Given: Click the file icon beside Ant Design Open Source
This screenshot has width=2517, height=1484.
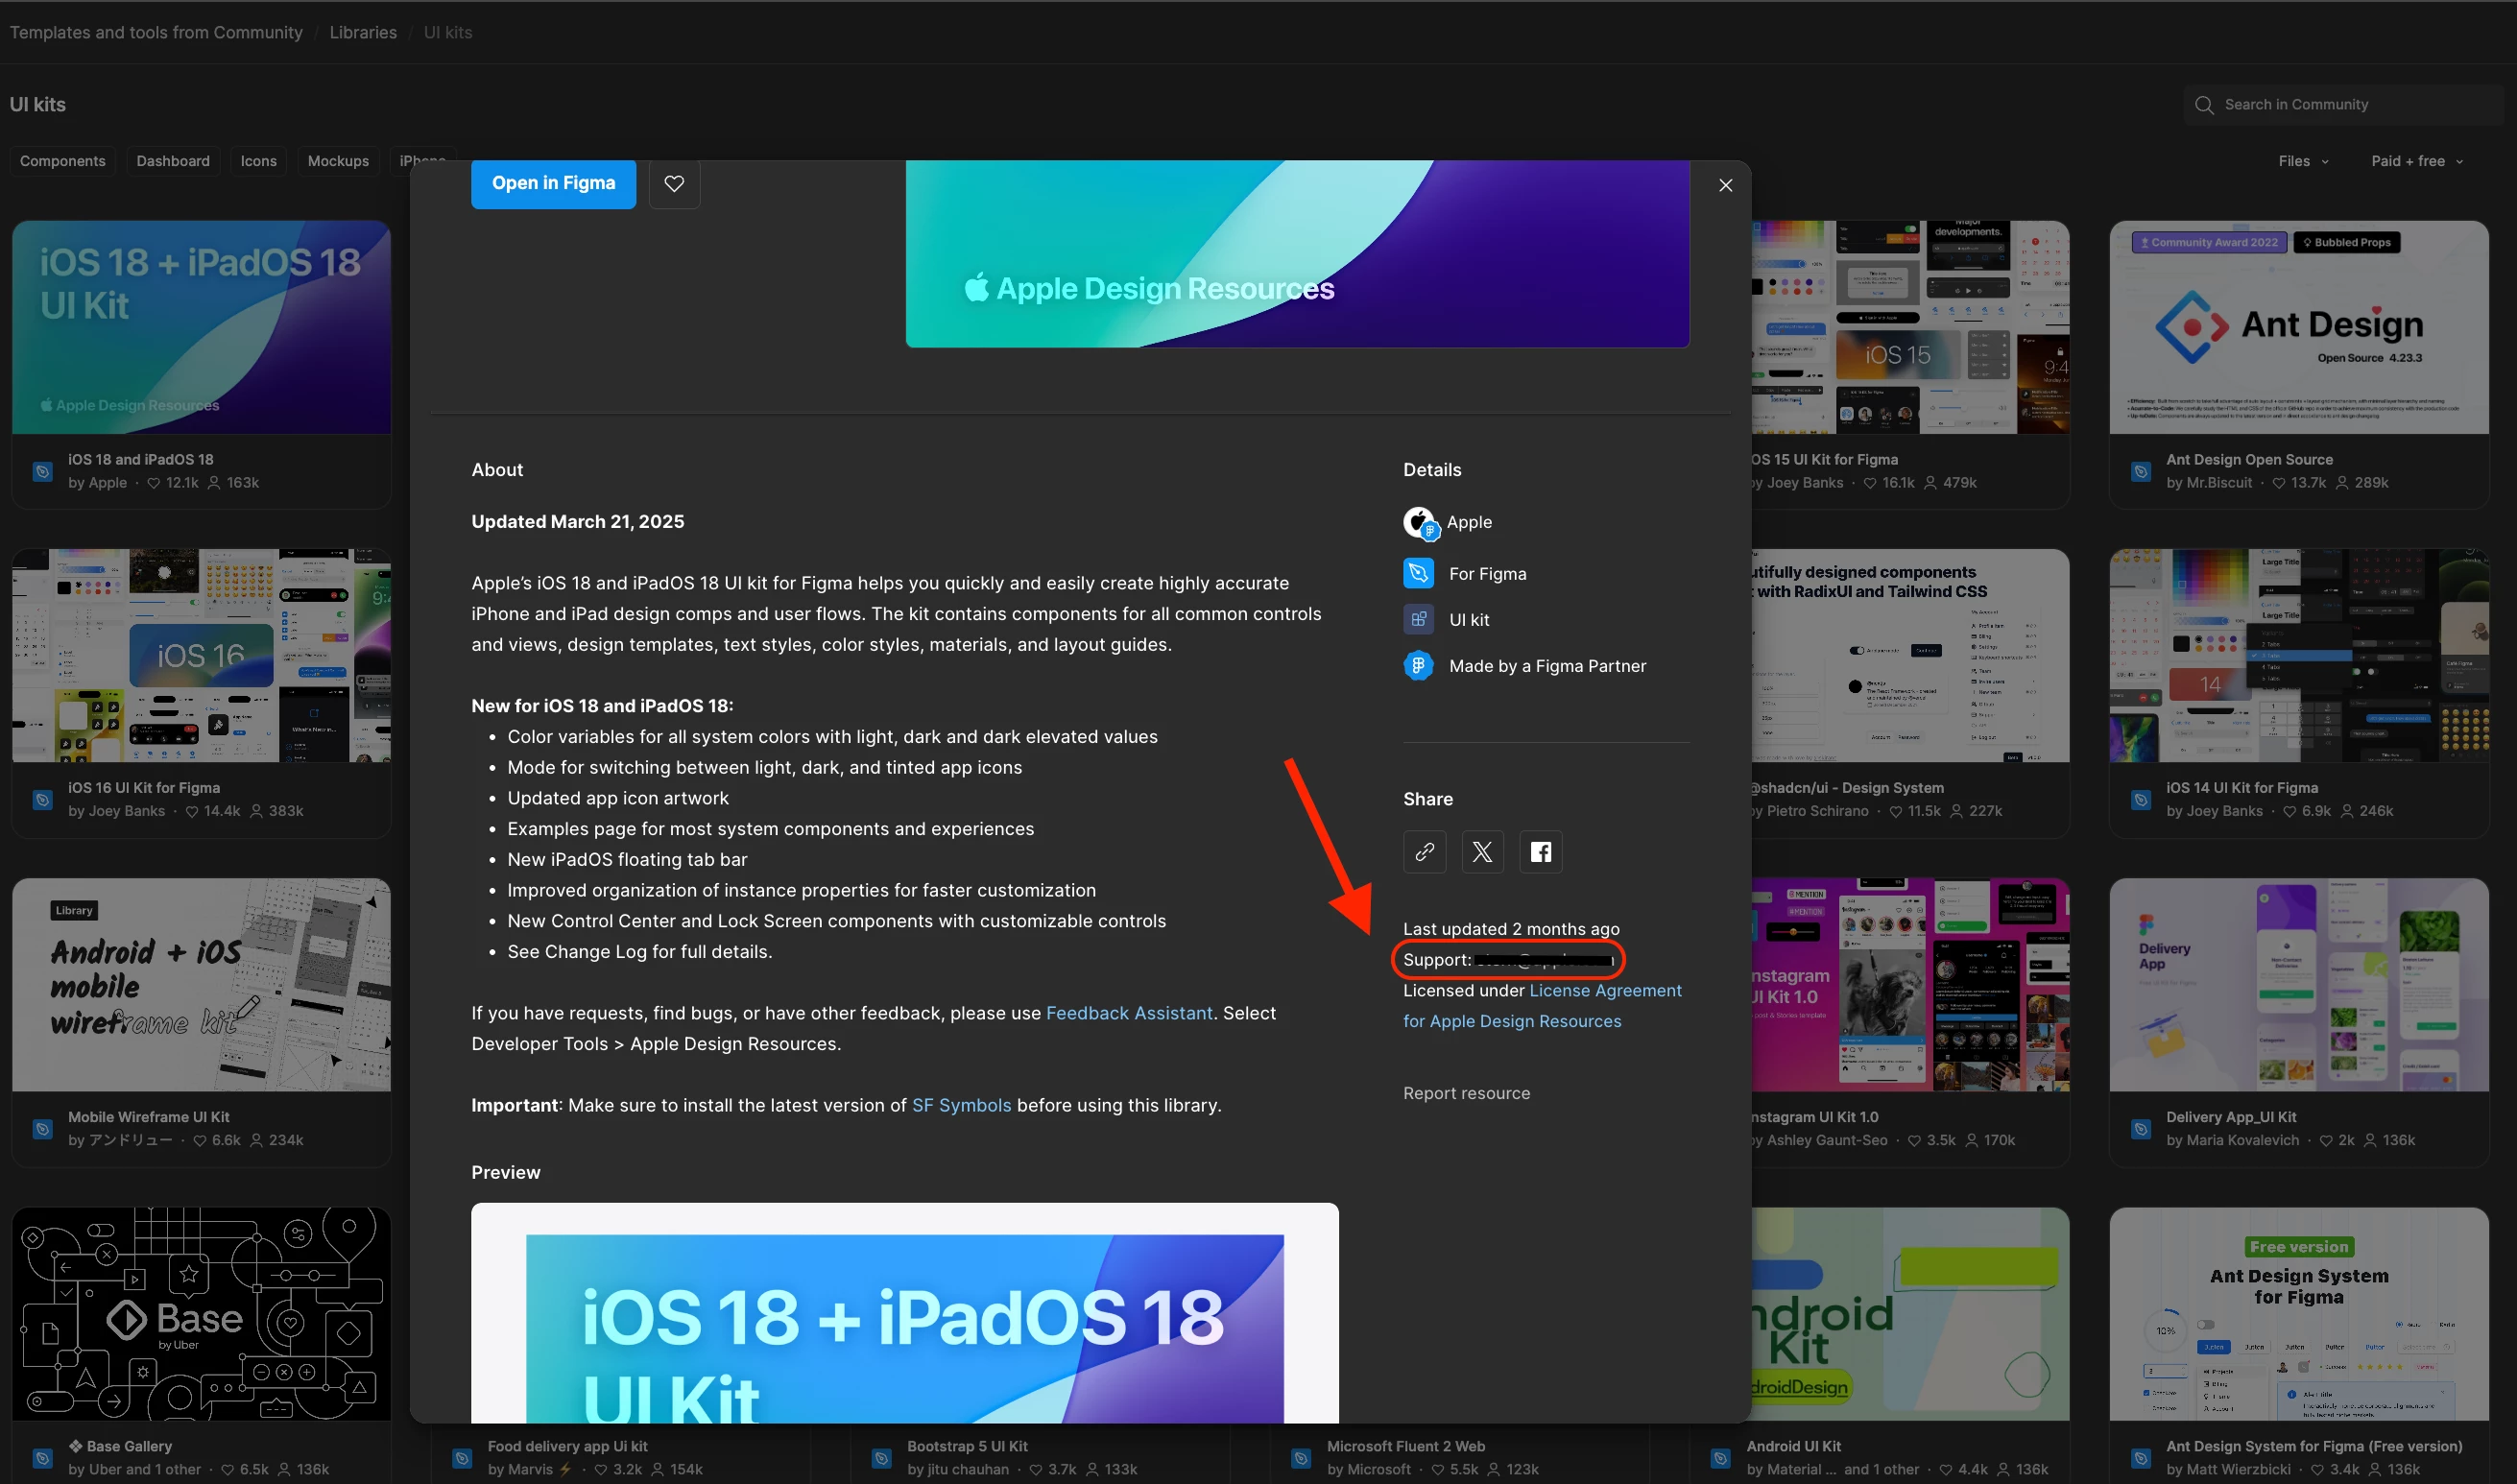Looking at the screenshot, I should (x=2140, y=471).
